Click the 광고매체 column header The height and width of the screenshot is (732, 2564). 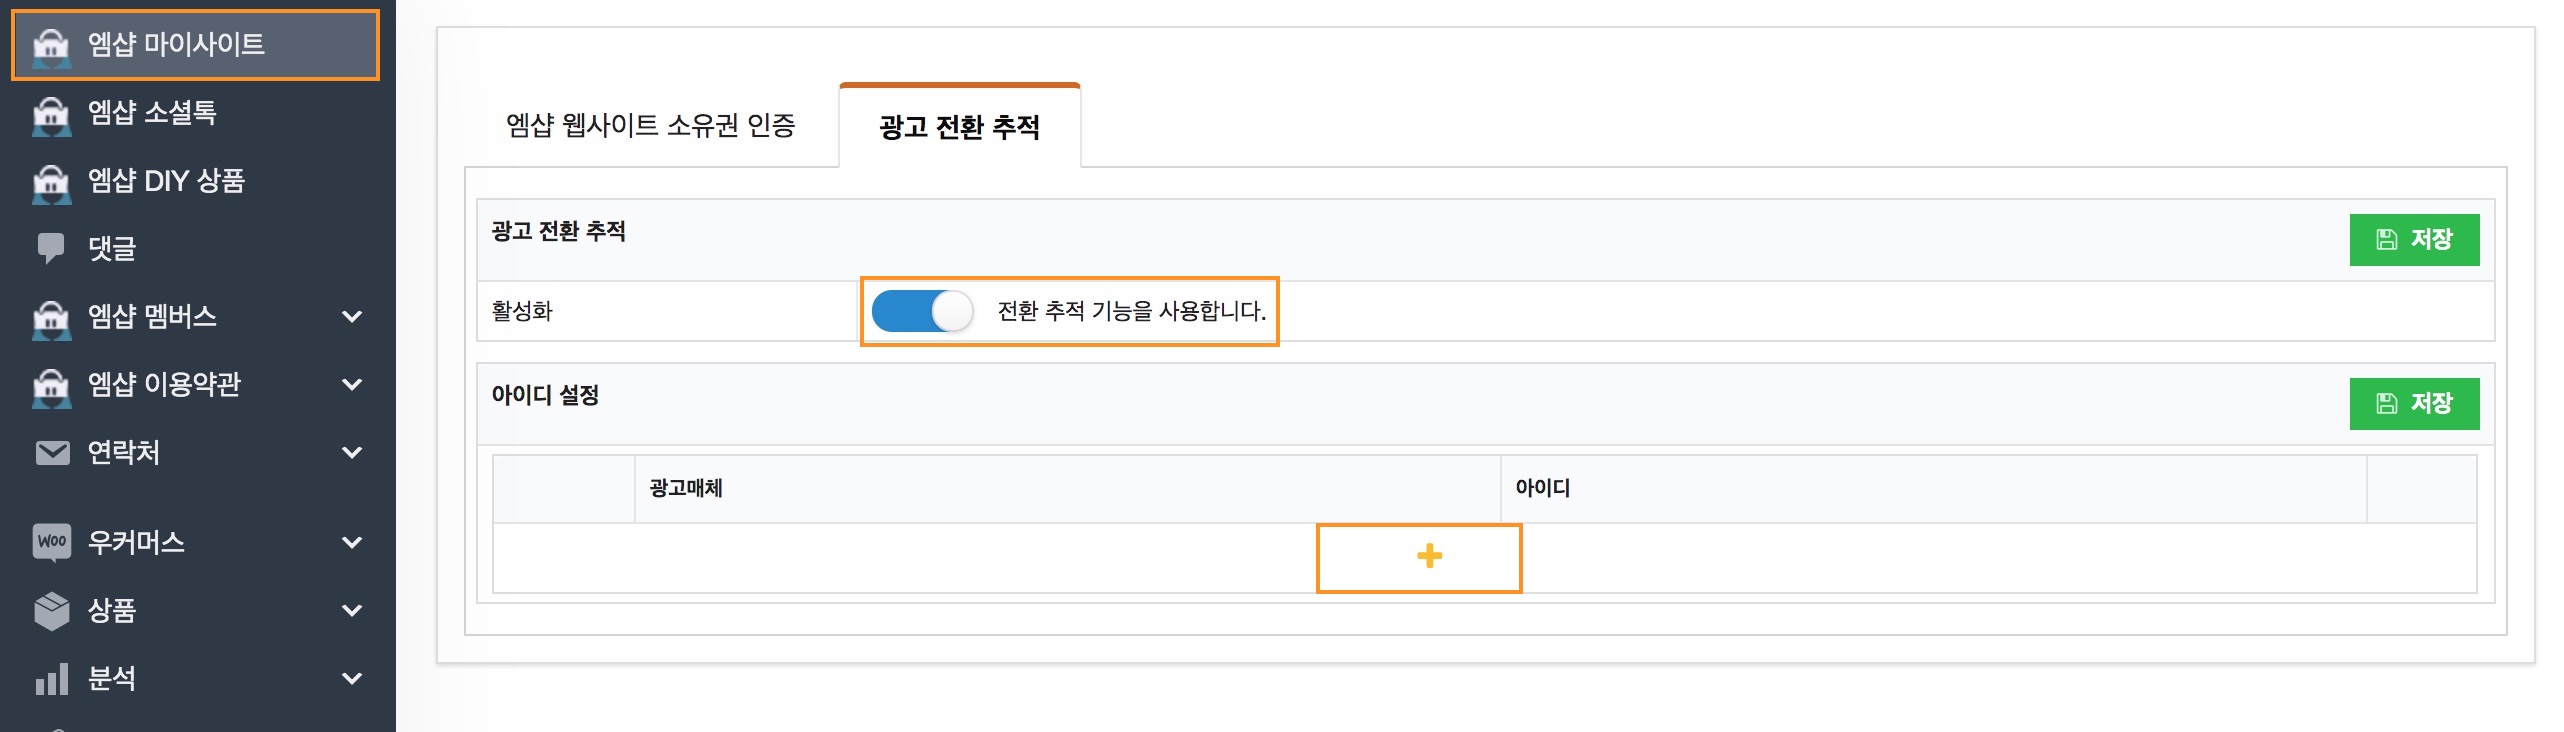(686, 488)
